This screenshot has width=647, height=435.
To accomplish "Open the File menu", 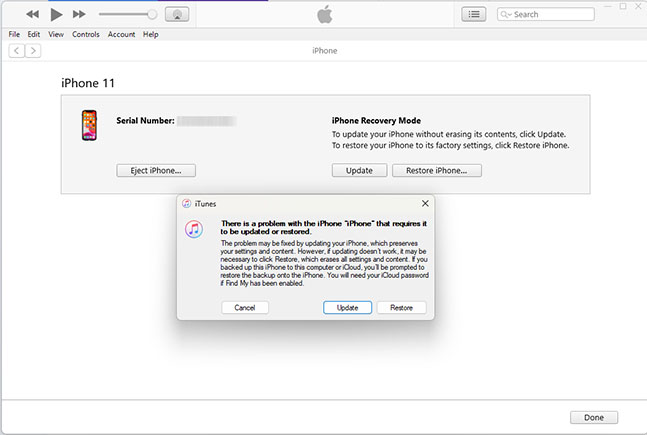I will (x=14, y=34).
